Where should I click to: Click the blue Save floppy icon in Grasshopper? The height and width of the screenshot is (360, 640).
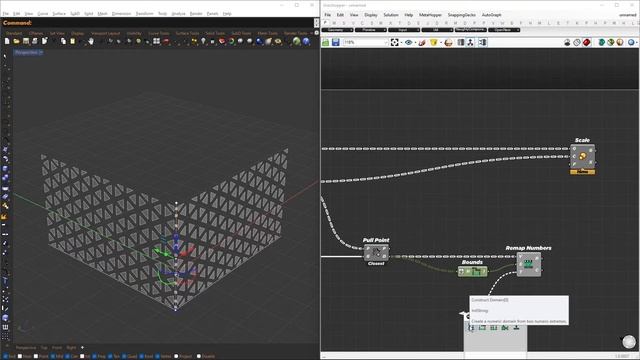click(x=336, y=42)
